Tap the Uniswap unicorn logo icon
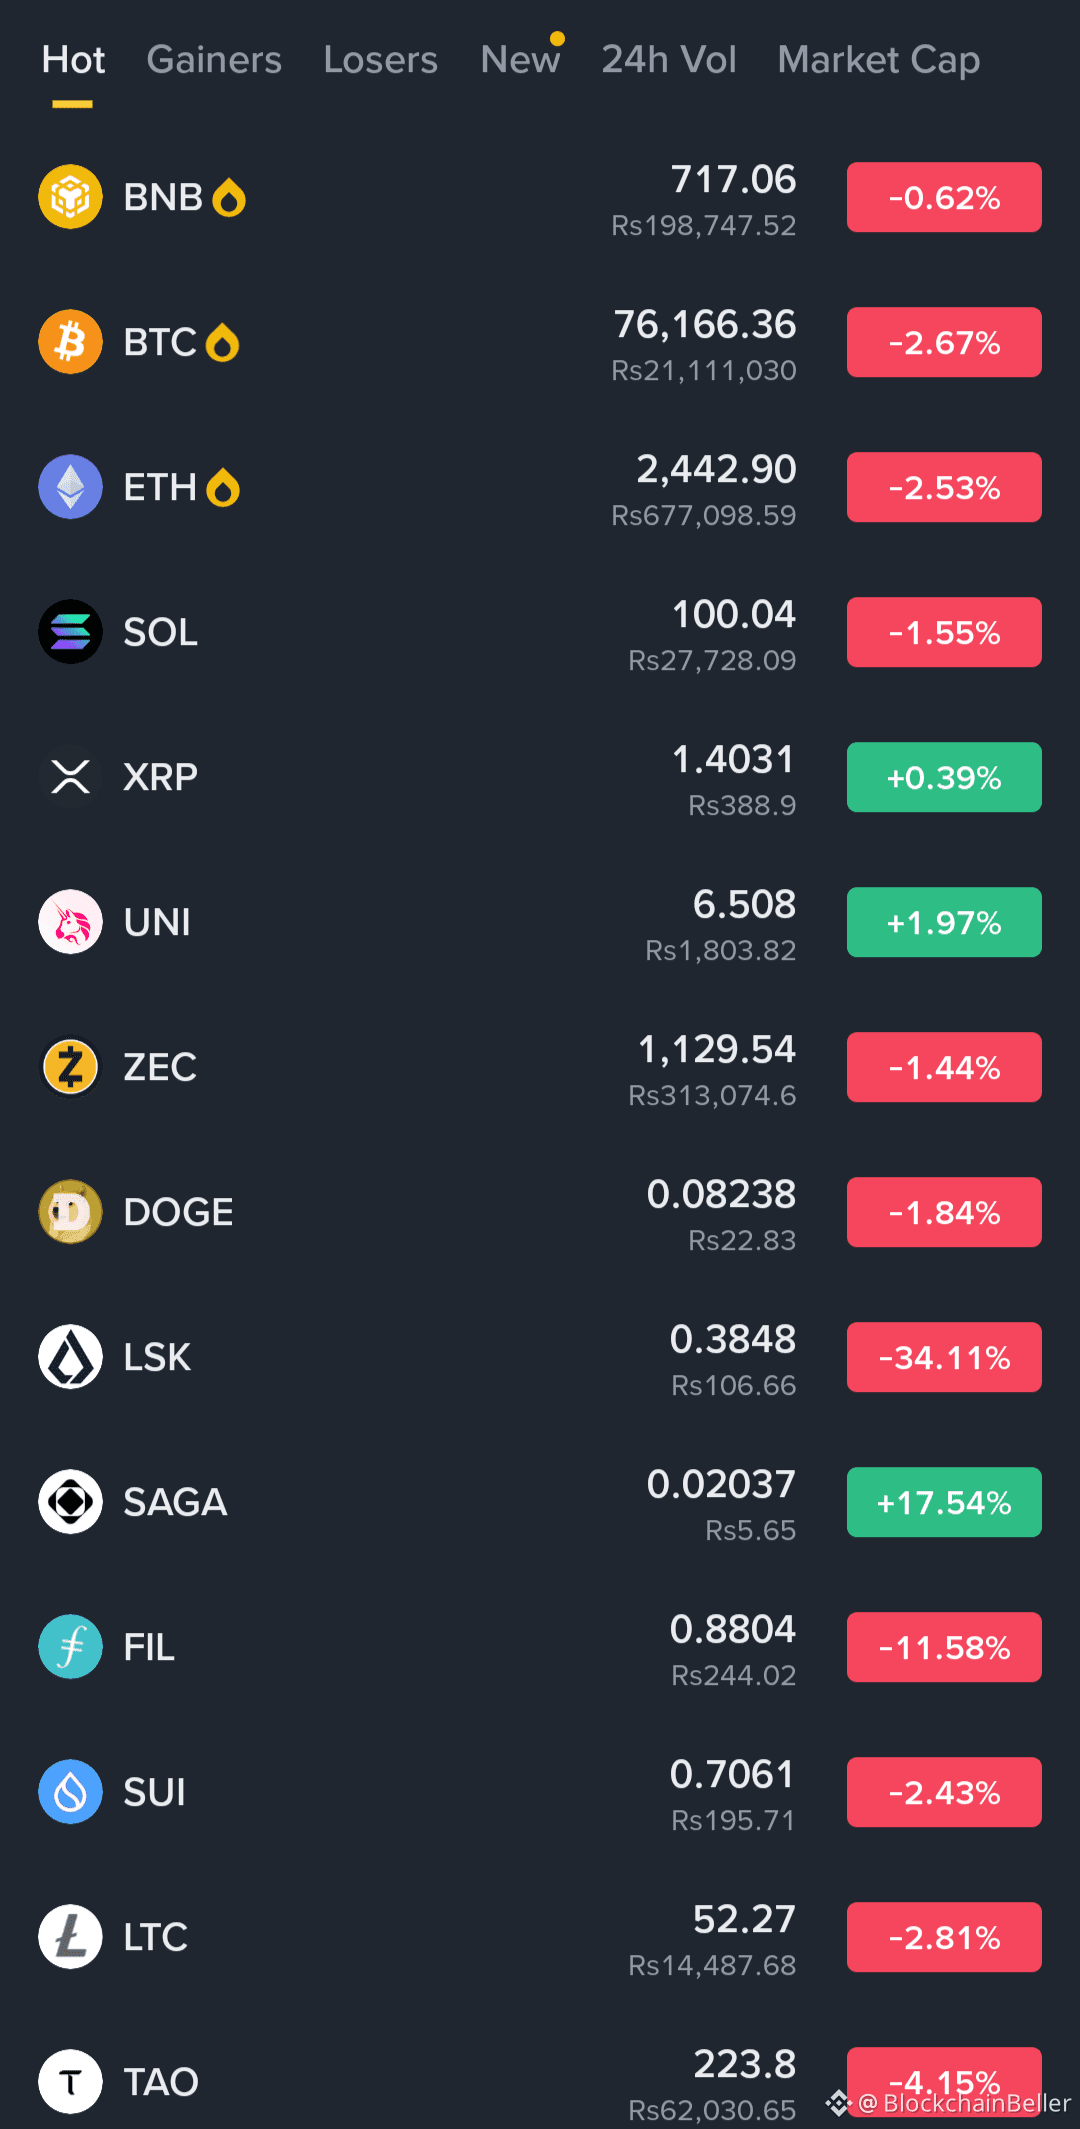This screenshot has width=1080, height=2129. (x=70, y=922)
